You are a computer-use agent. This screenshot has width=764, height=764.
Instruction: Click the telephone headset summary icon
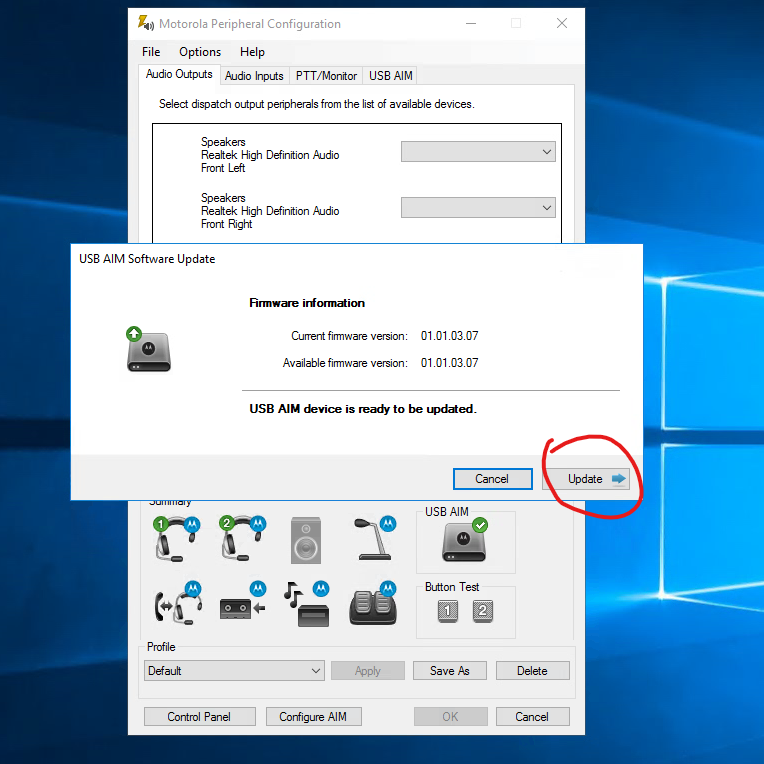pos(178,603)
